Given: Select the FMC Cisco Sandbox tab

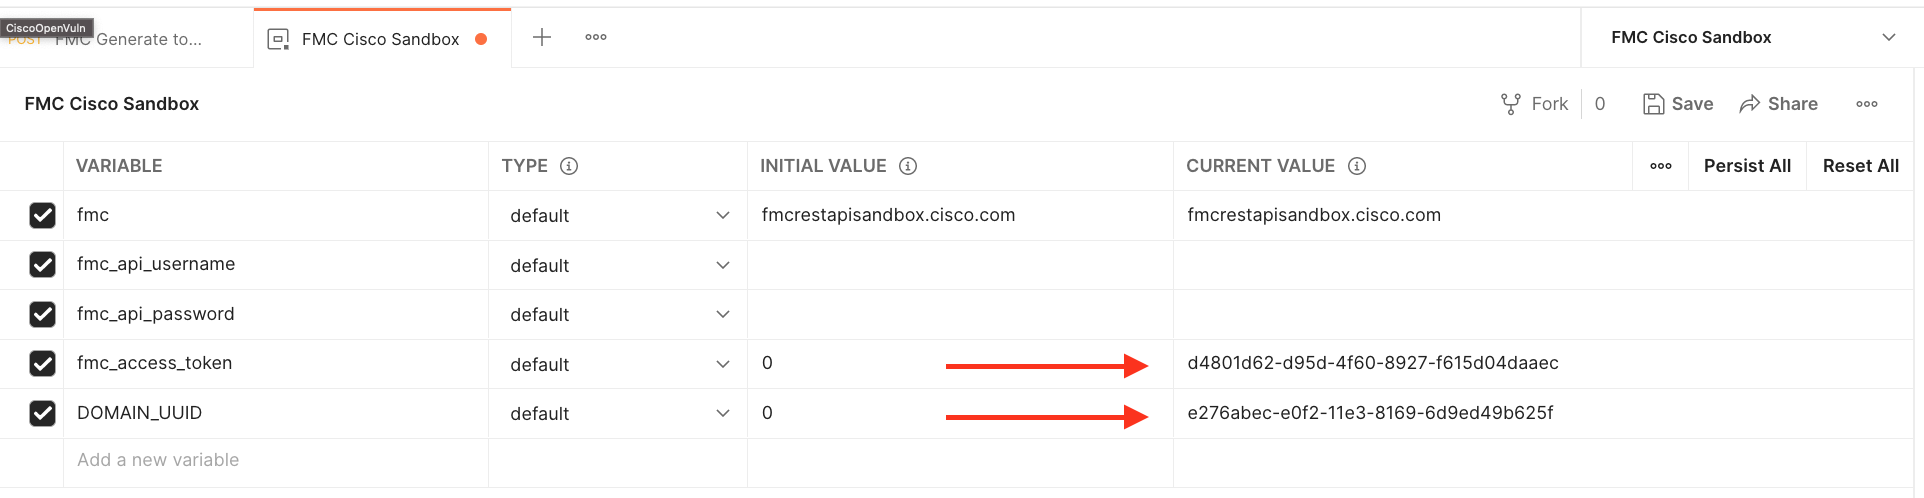Looking at the screenshot, I should click(380, 39).
